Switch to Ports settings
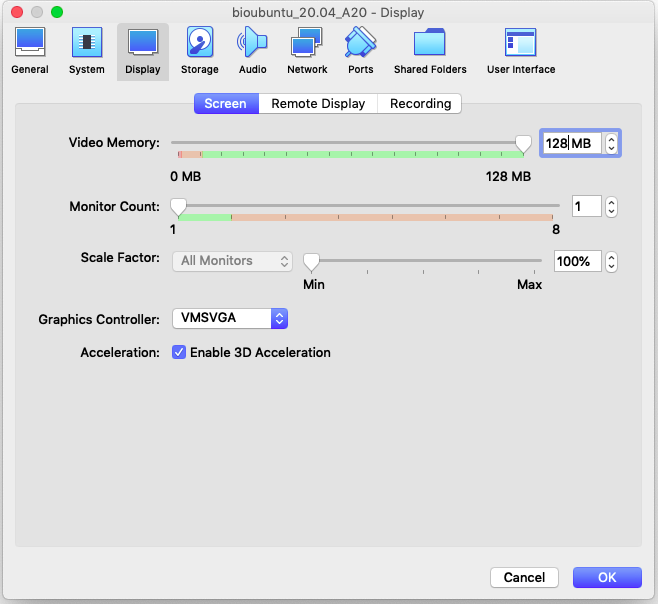 point(360,51)
